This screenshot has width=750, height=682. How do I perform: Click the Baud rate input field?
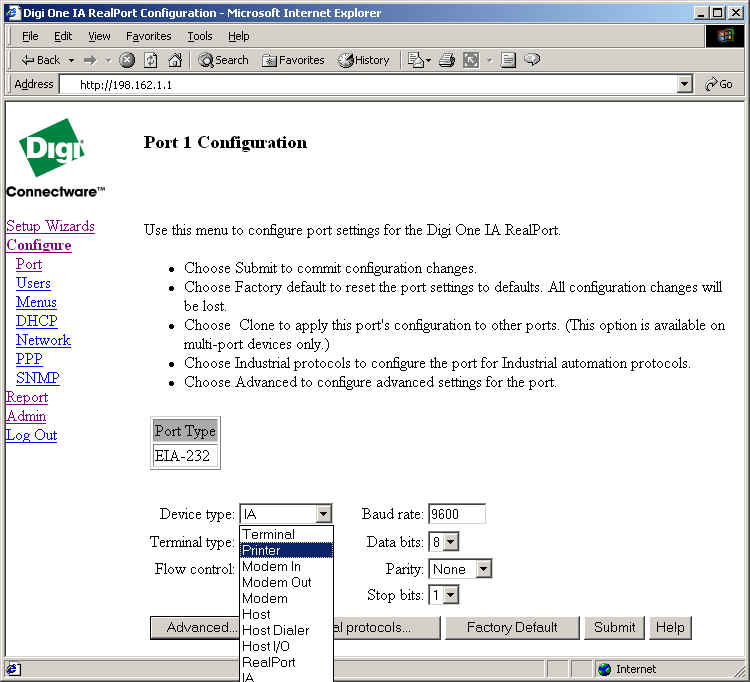click(456, 514)
